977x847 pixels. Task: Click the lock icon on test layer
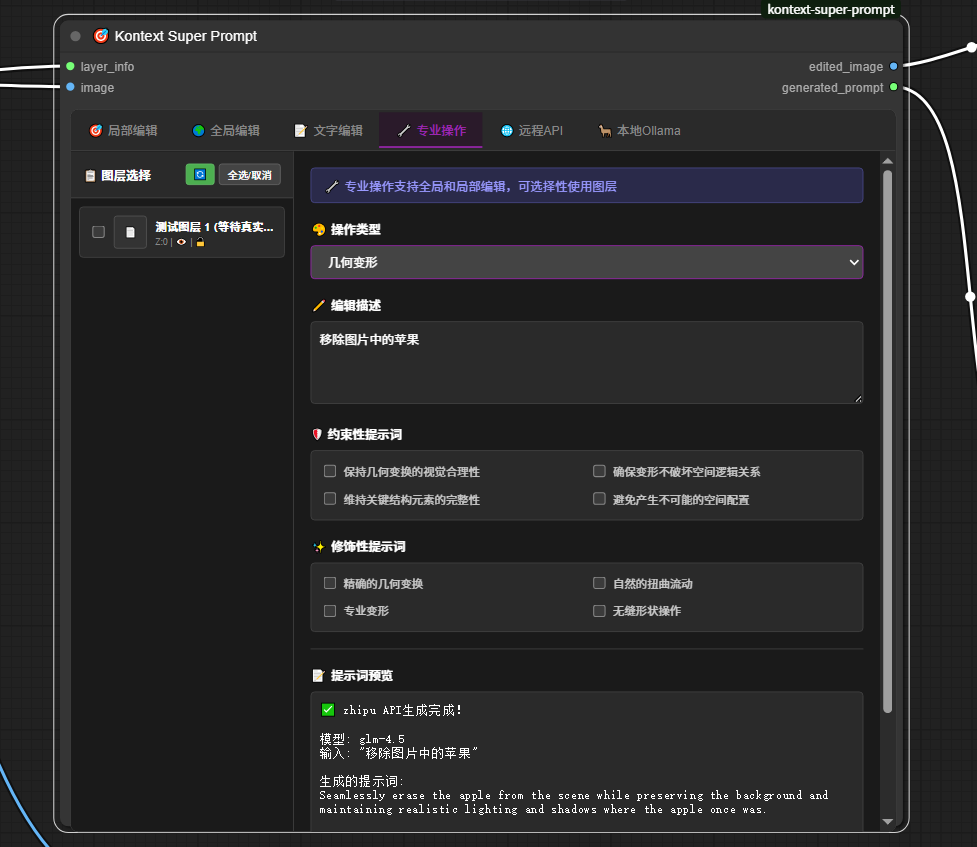click(200, 242)
